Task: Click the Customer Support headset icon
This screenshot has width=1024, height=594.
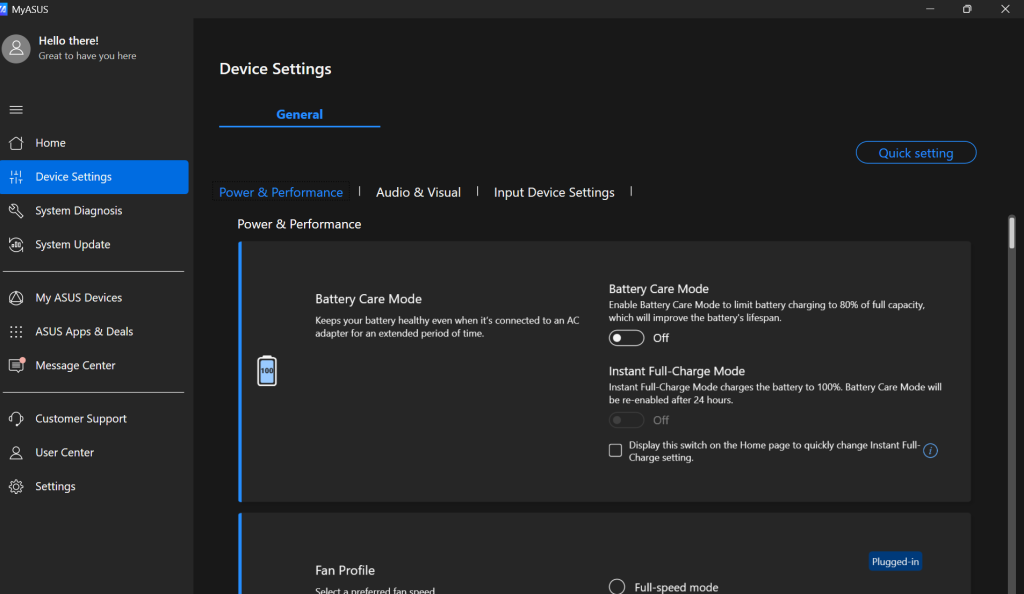Action: click(16, 419)
